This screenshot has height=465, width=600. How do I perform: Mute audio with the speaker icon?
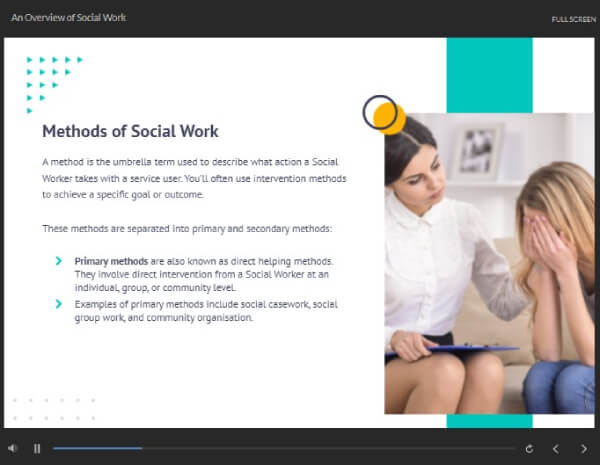click(x=13, y=448)
